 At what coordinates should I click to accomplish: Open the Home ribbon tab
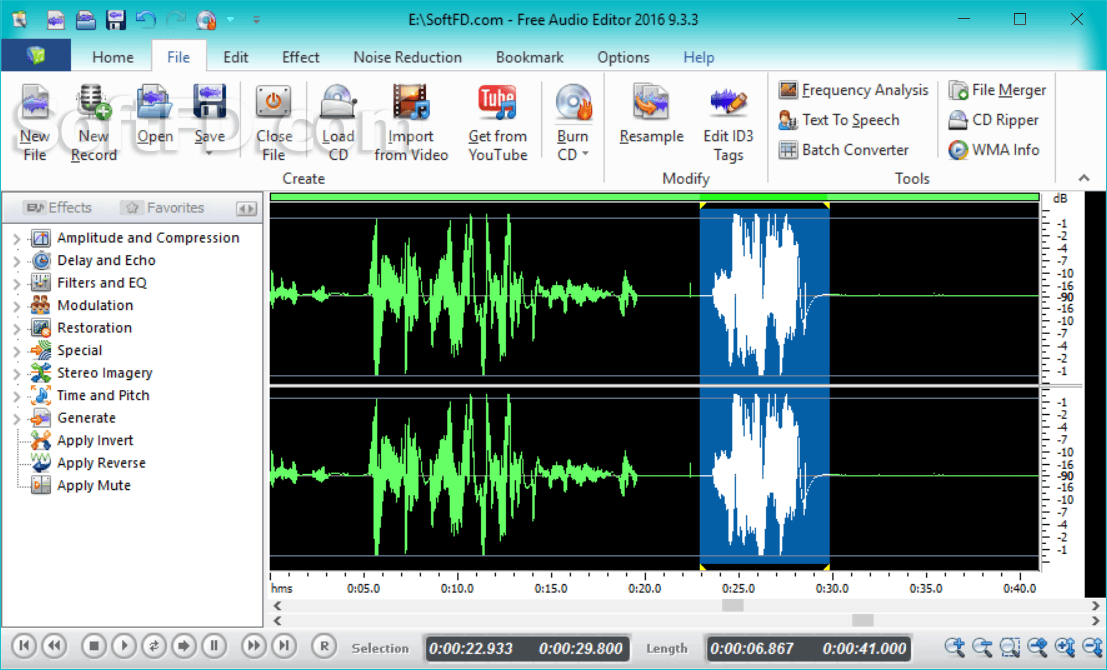click(x=112, y=57)
